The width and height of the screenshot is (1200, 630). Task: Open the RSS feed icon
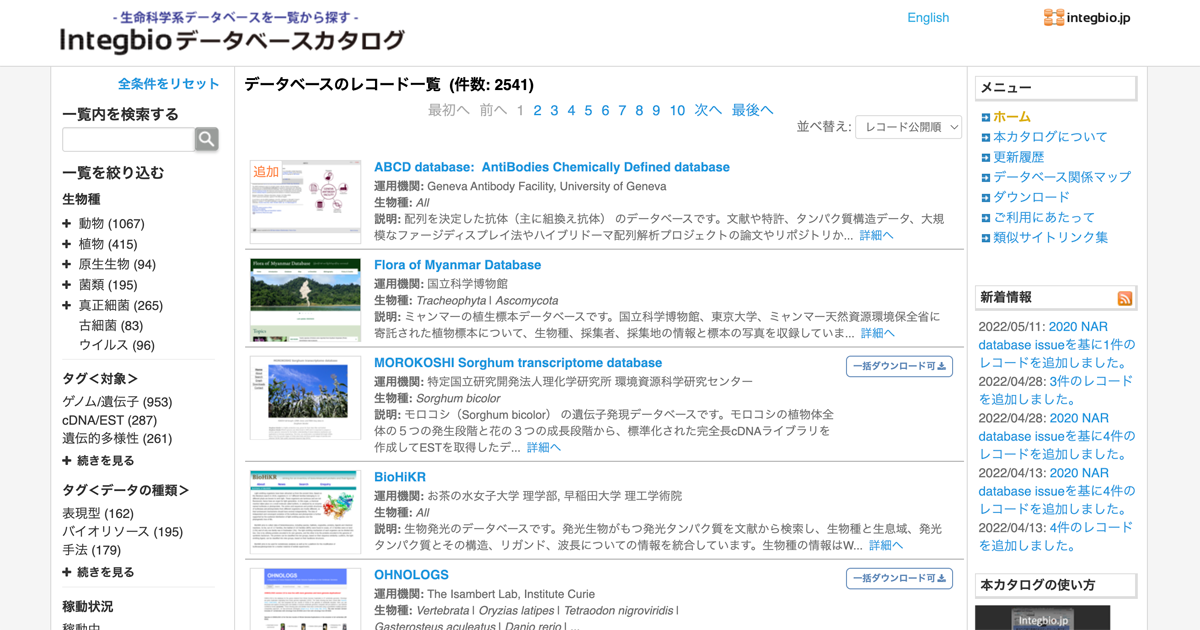(x=1125, y=298)
